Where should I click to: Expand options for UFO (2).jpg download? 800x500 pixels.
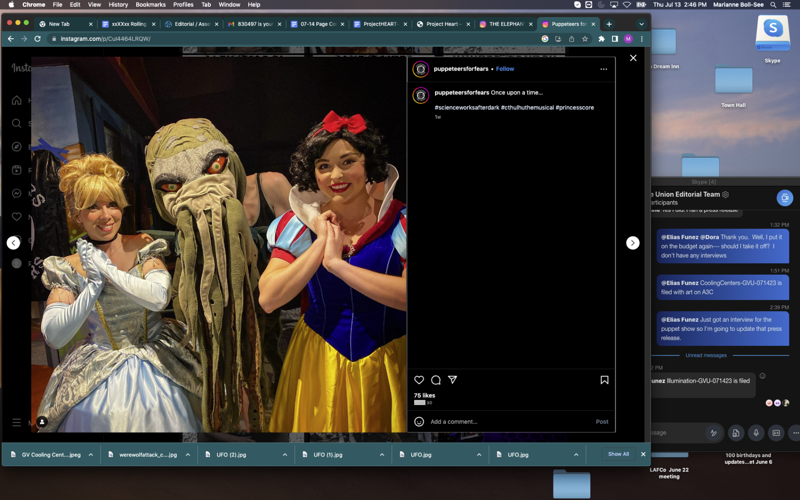(285, 455)
